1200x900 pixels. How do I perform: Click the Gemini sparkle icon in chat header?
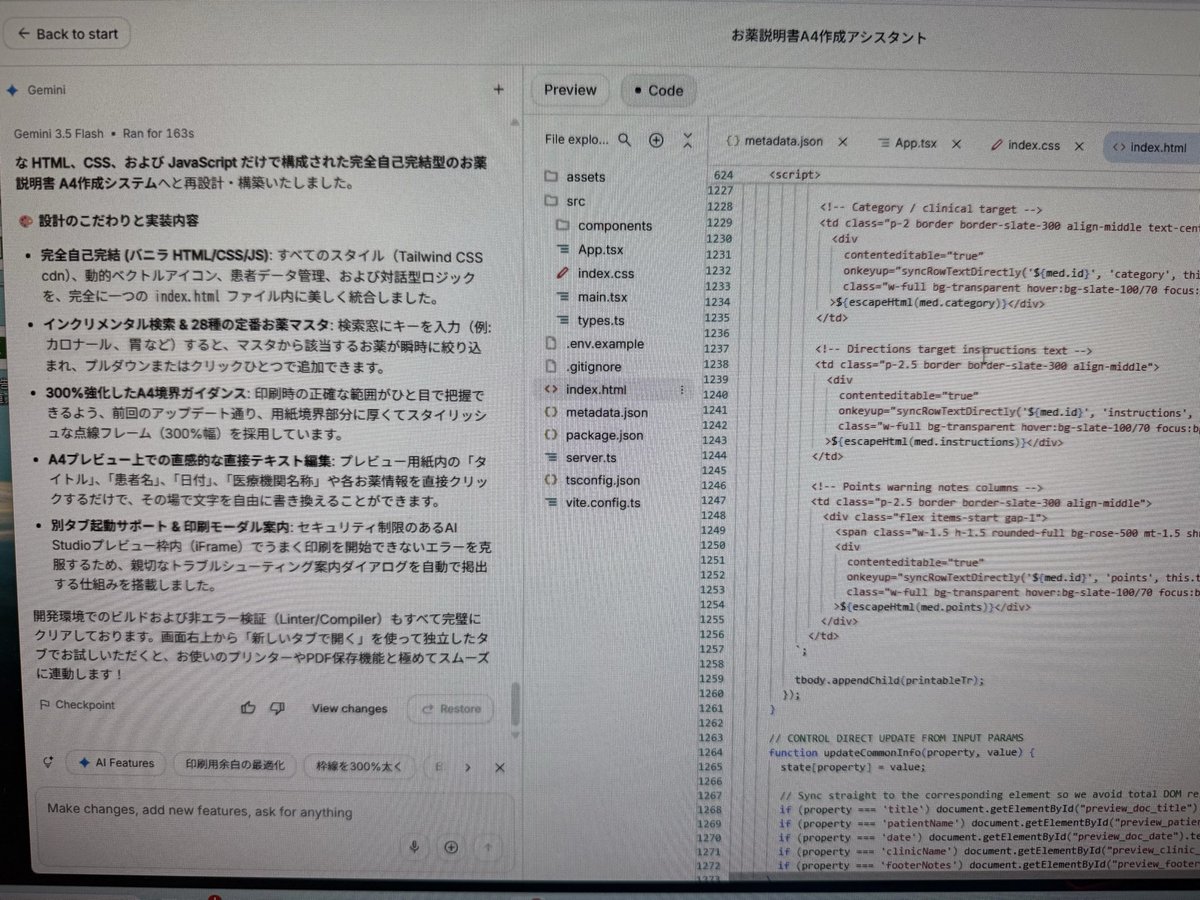[12, 90]
